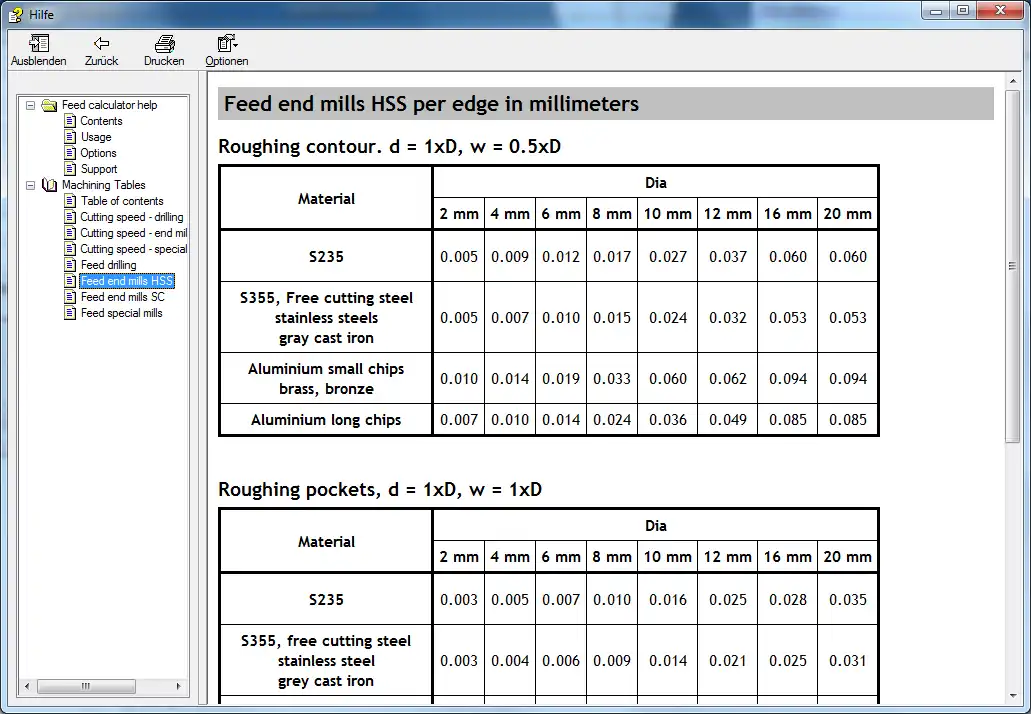The width and height of the screenshot is (1031, 714).
Task: Click the Roughing contour heading
Action: click(389, 146)
